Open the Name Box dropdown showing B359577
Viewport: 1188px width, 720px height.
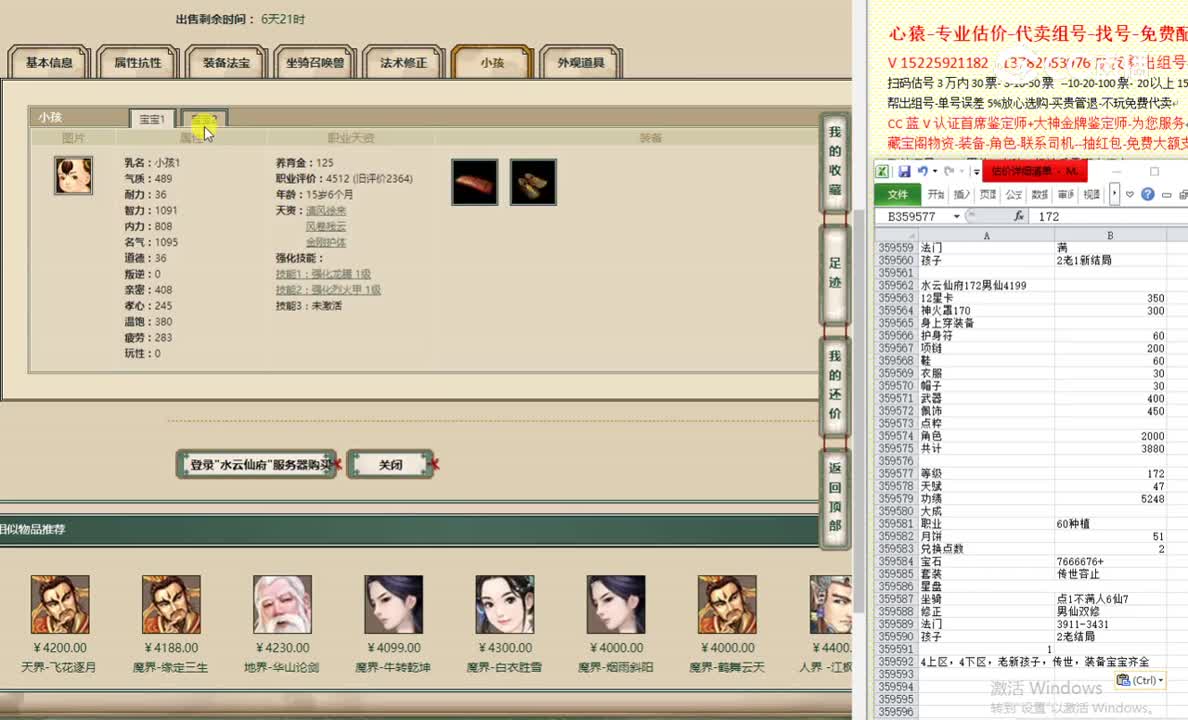click(955, 214)
